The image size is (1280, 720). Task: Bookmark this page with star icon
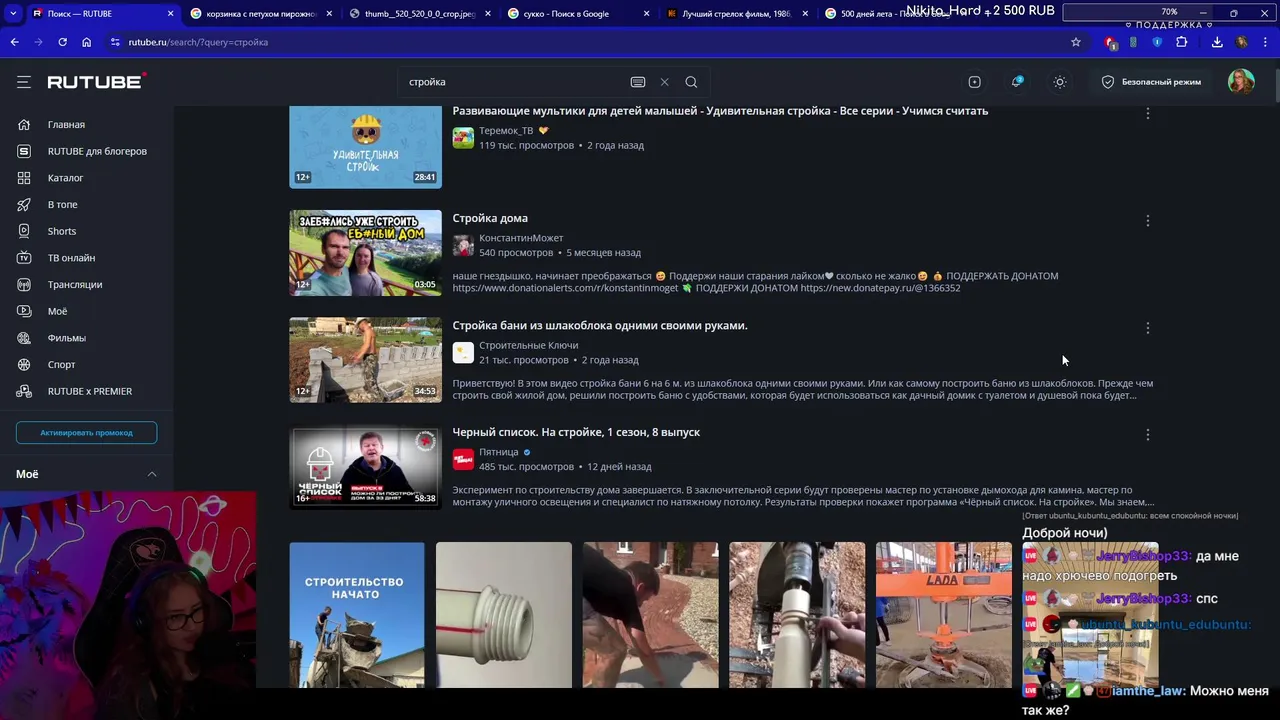(x=1076, y=42)
